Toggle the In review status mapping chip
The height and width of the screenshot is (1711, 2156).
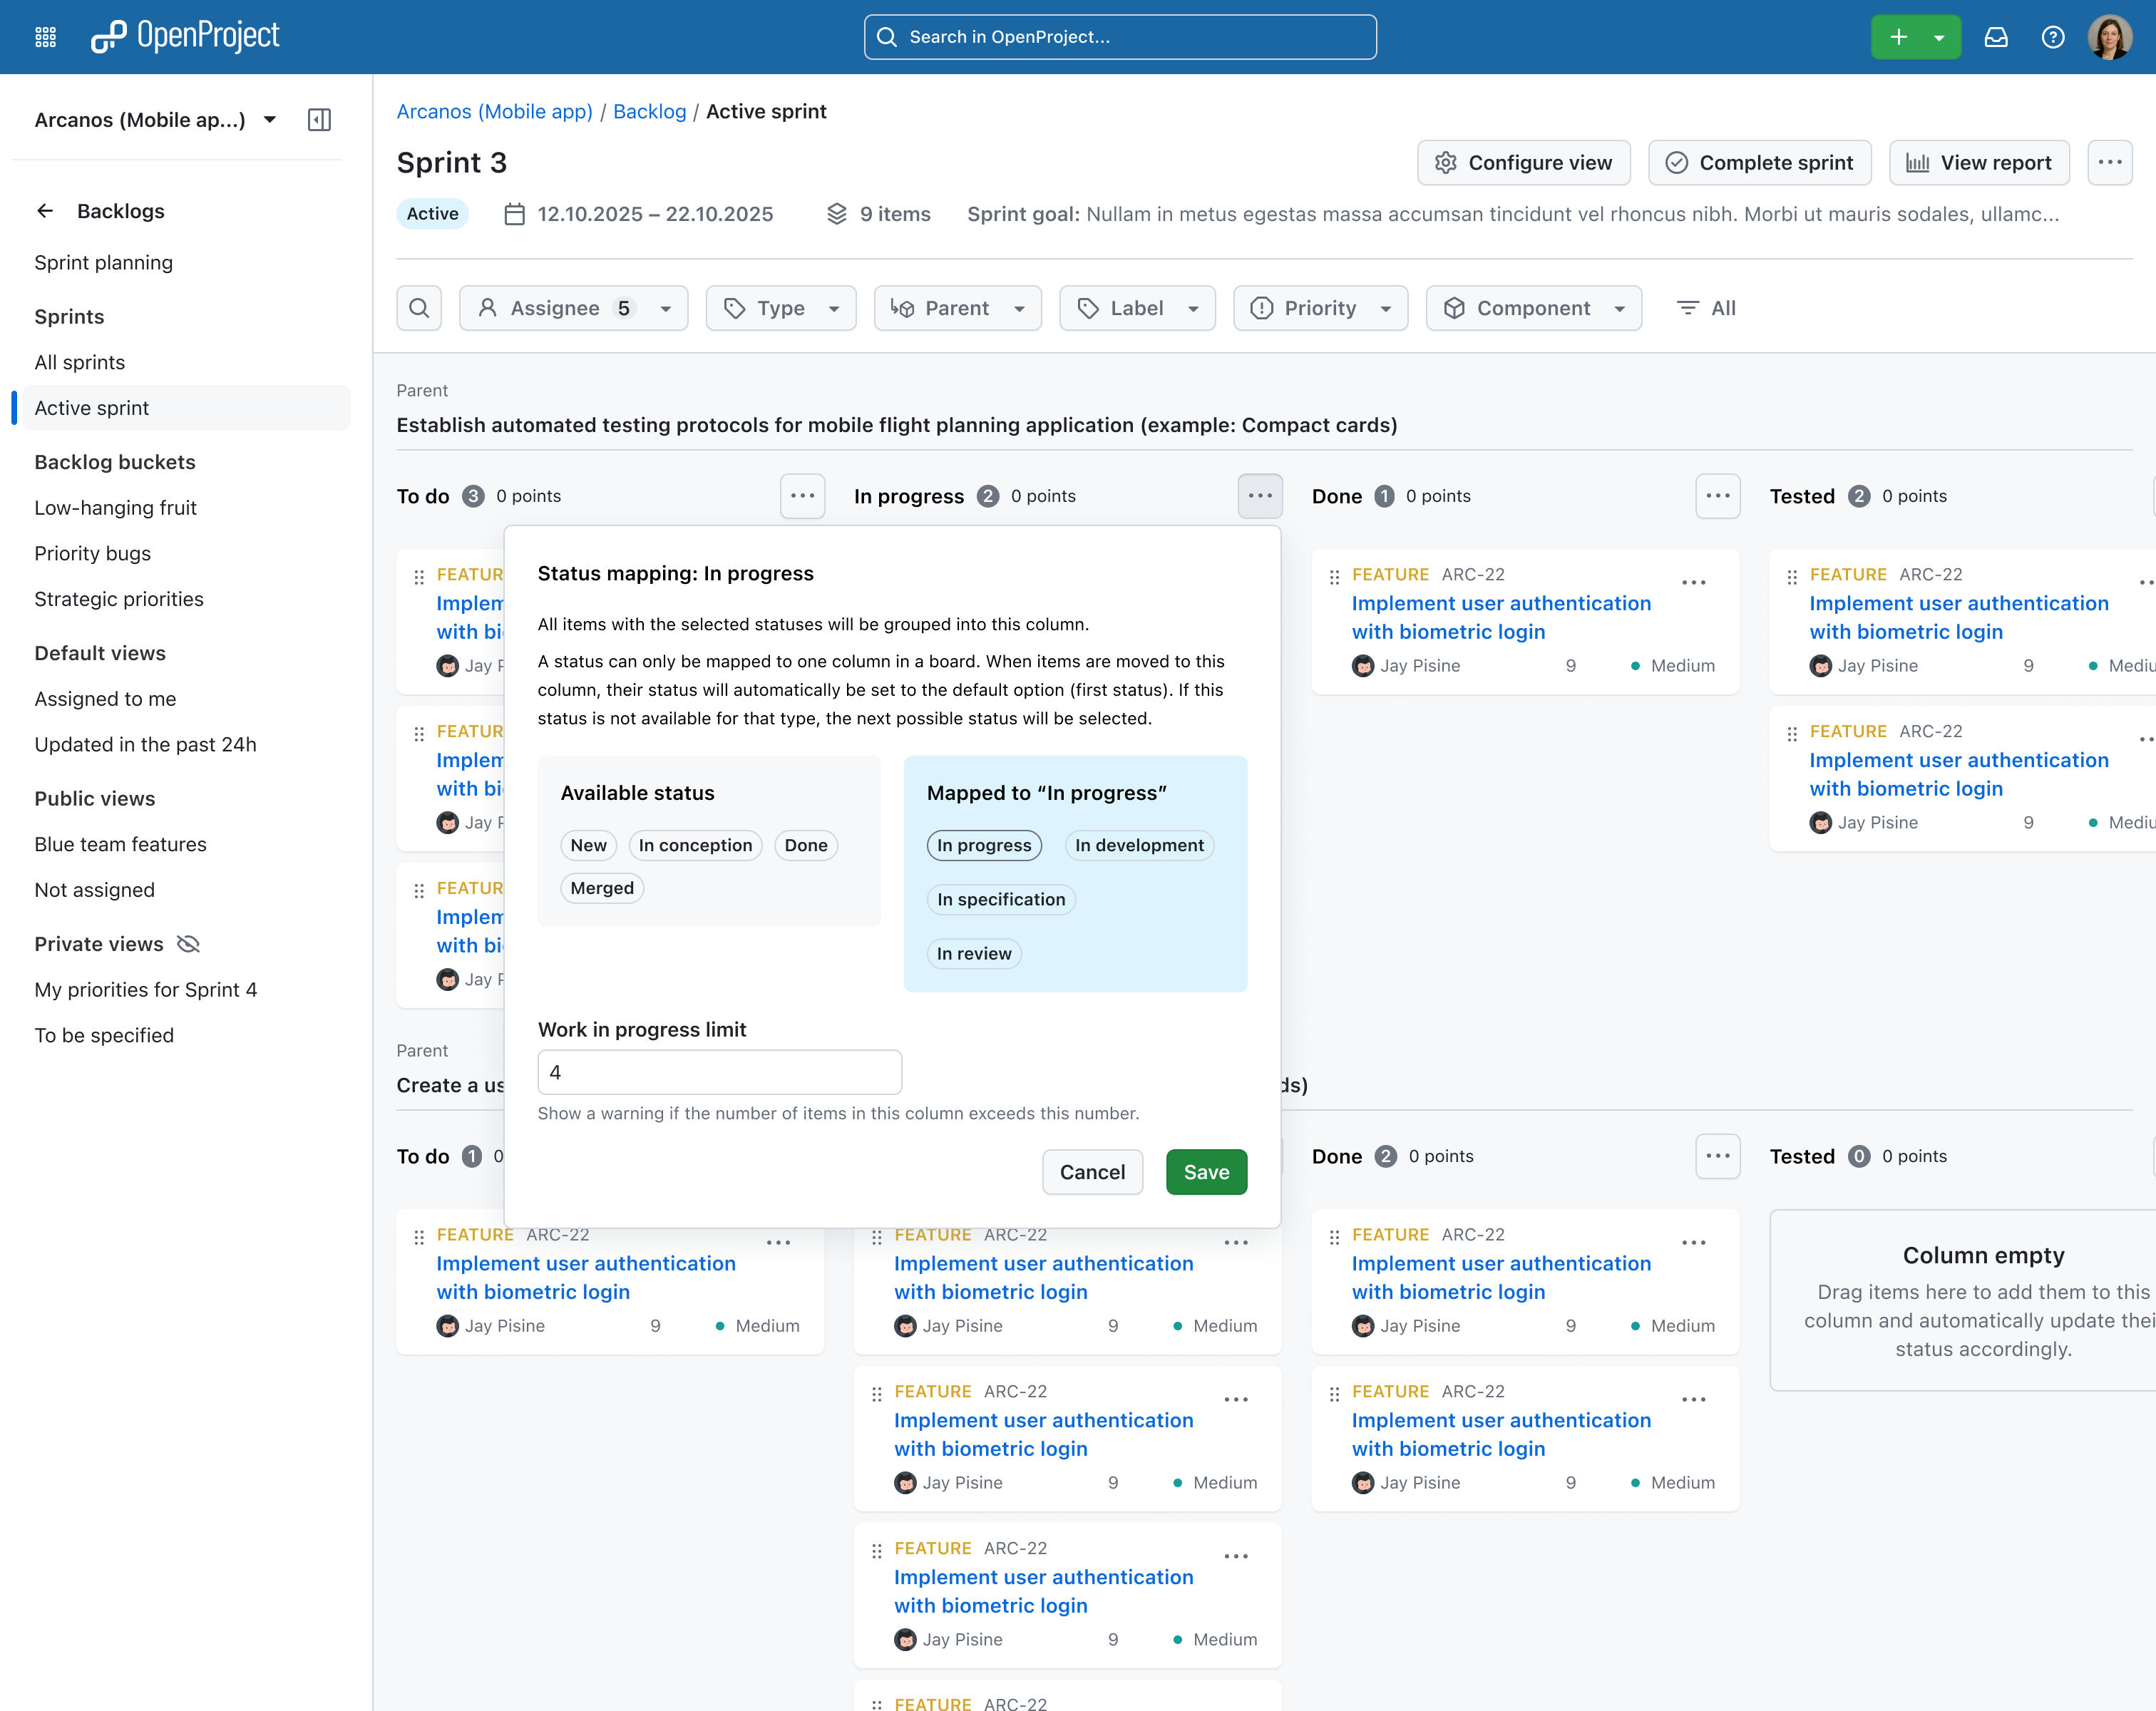pyautogui.click(x=973, y=953)
